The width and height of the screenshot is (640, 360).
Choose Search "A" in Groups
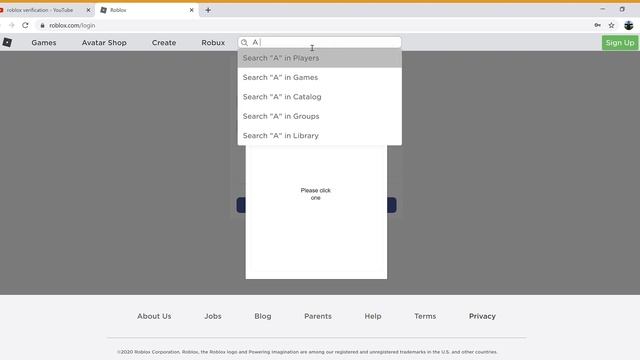[x=320, y=116]
